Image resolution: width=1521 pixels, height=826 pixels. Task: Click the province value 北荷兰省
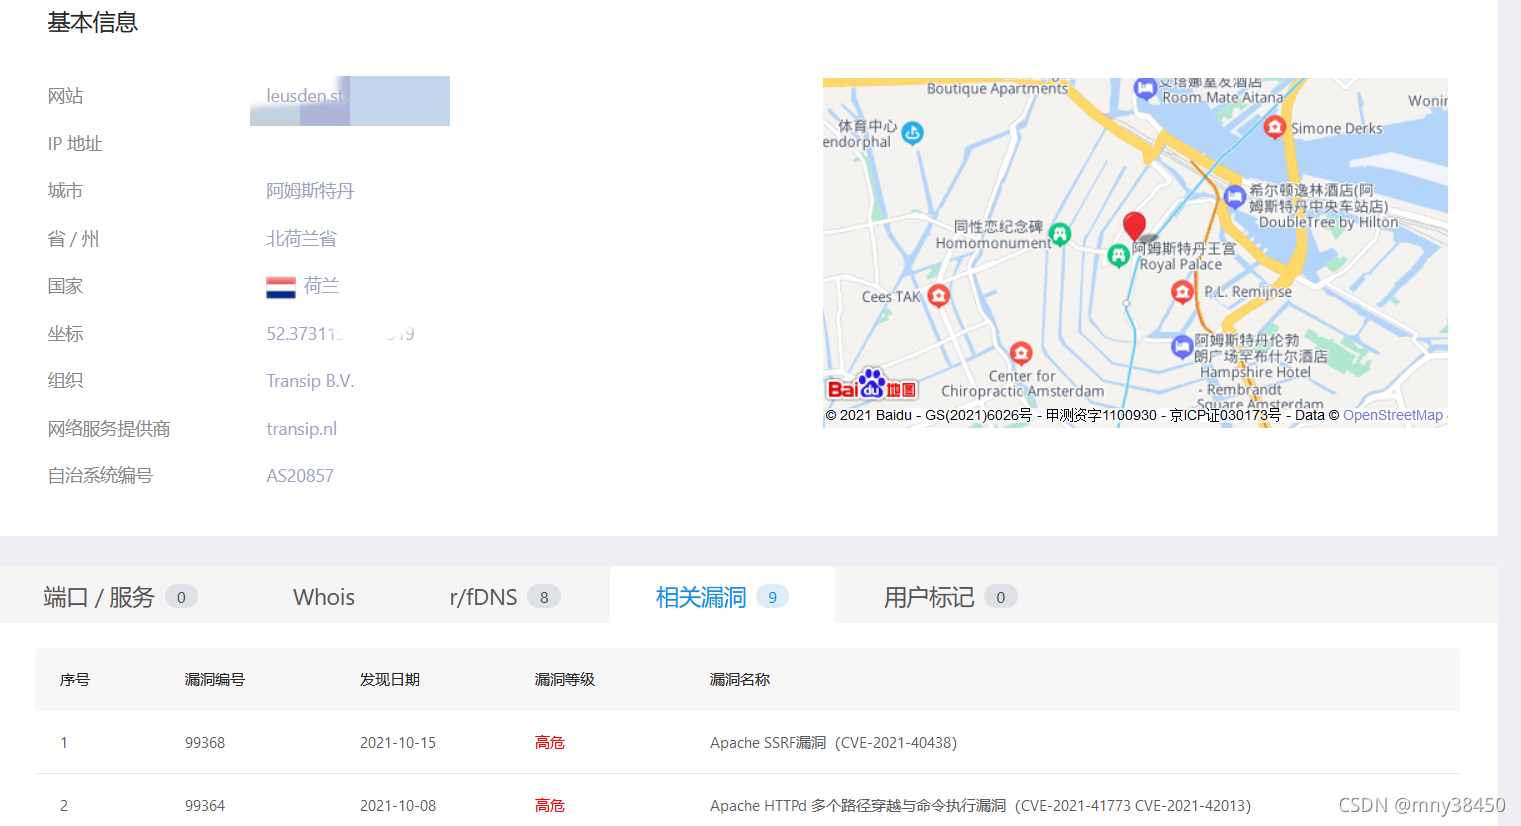click(301, 239)
